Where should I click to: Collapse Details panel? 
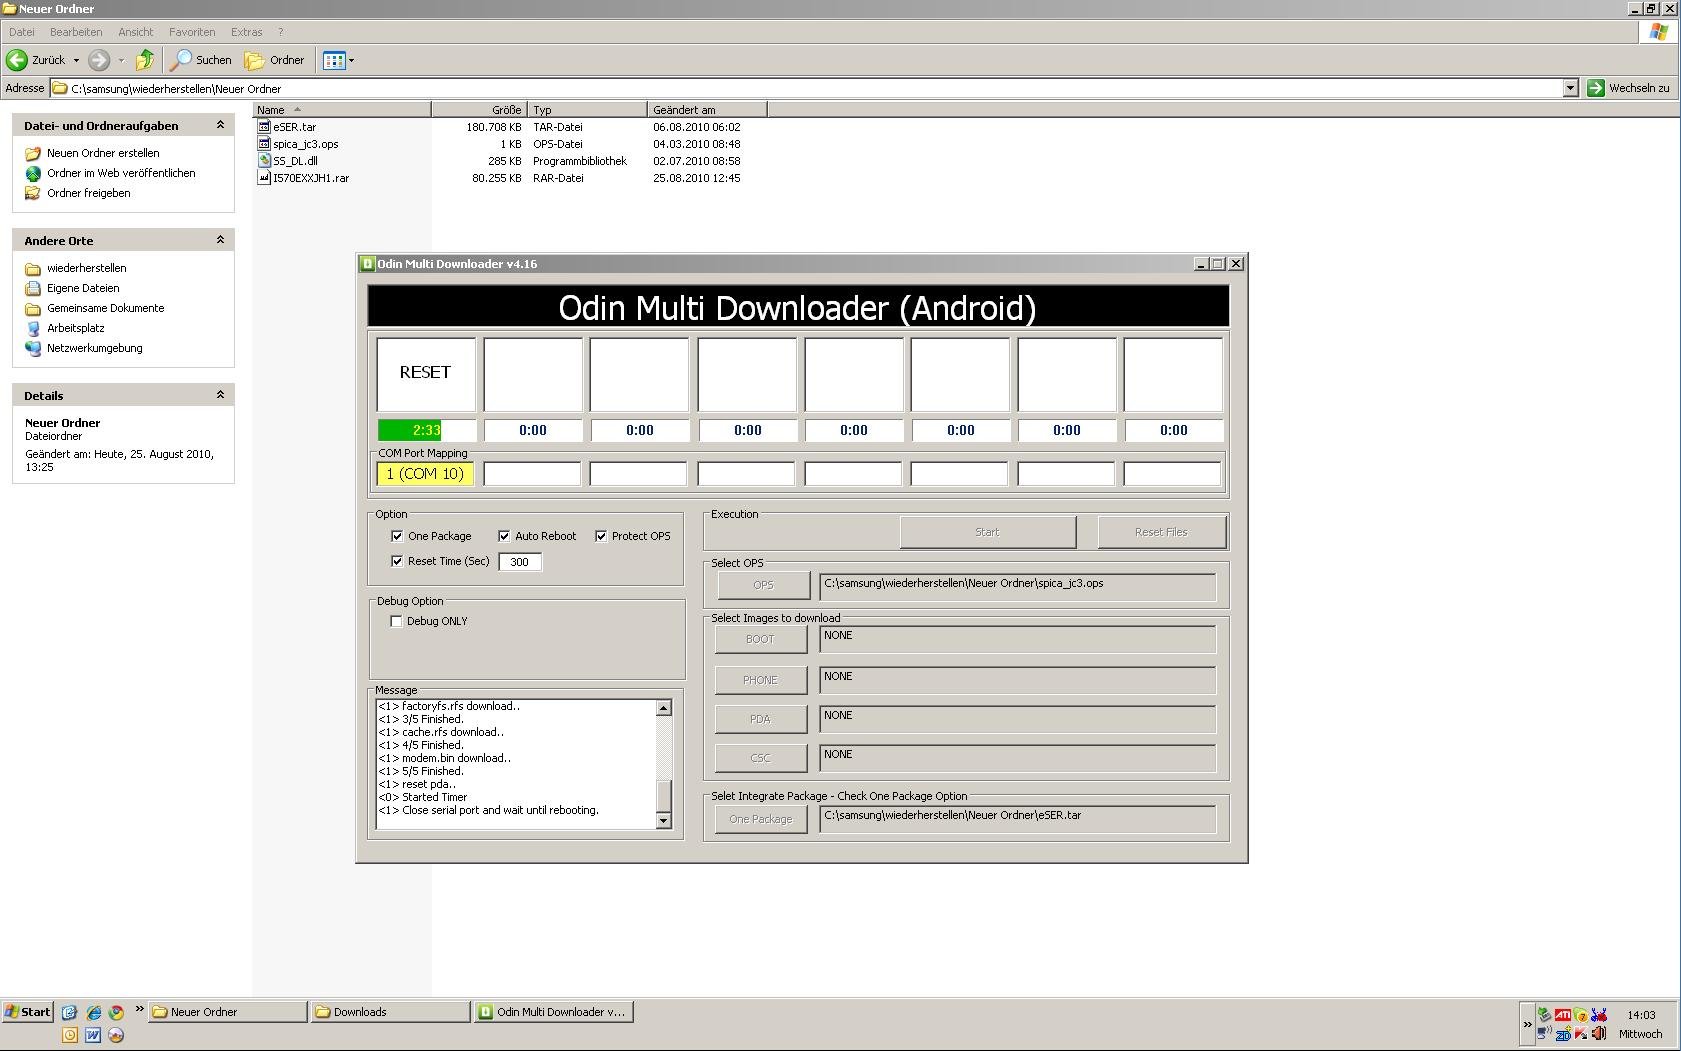point(220,395)
